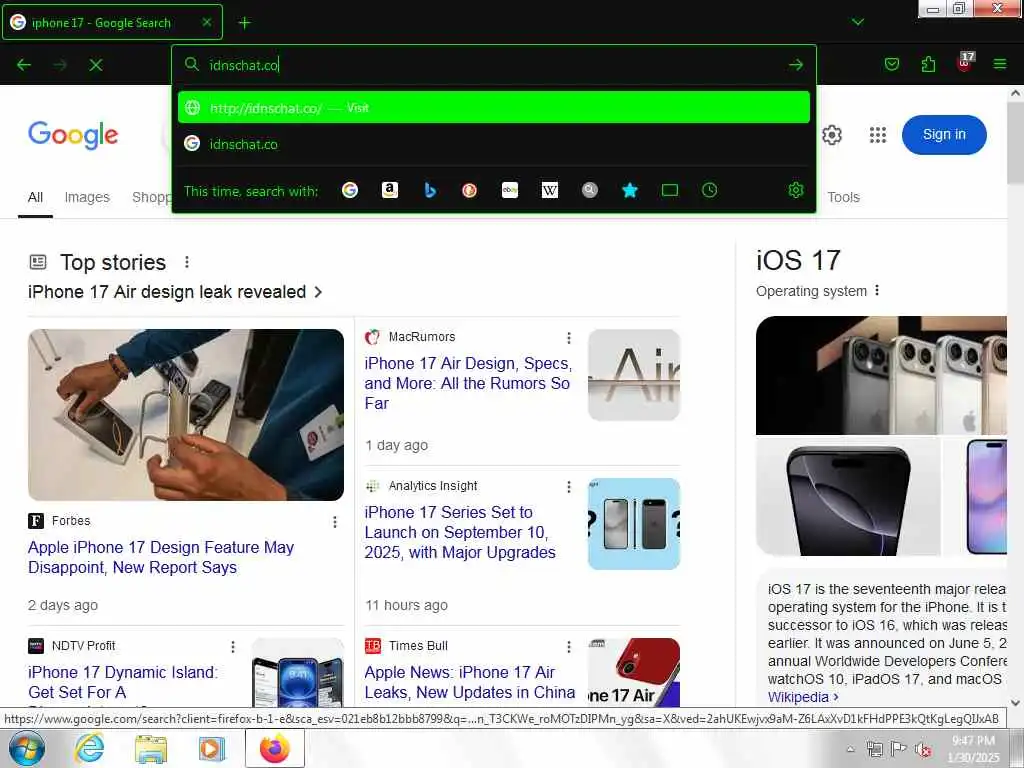
Task: Follow the Wikipedia link in iOS 17 panel
Action: (x=803, y=697)
